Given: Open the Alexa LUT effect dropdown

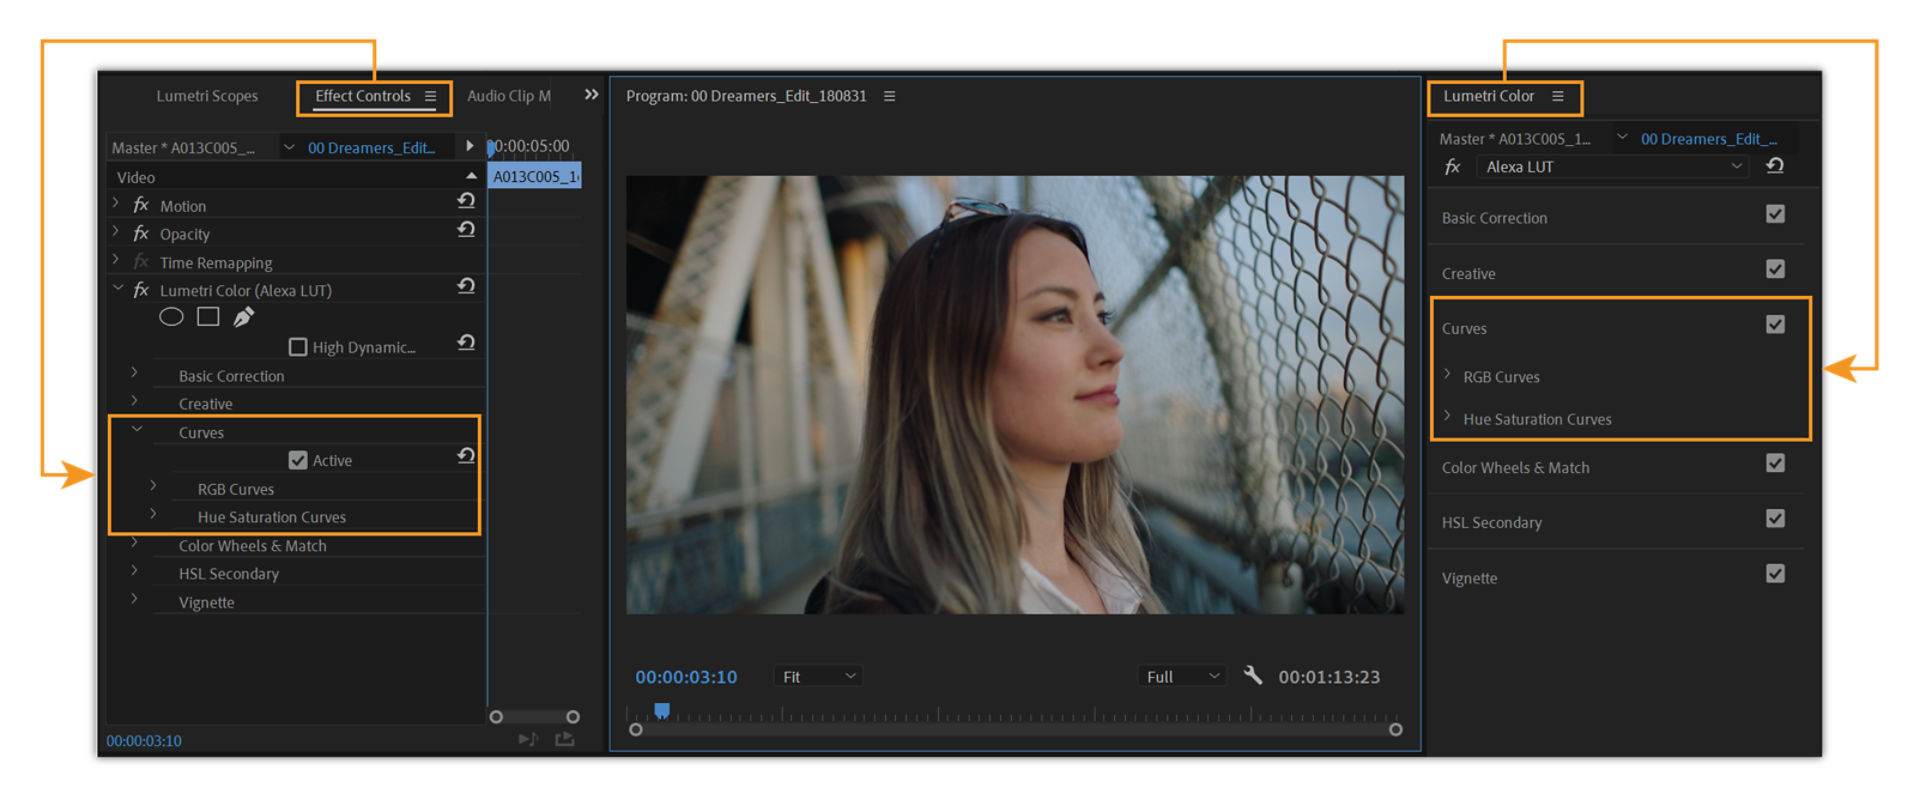Looking at the screenshot, I should tap(1612, 167).
